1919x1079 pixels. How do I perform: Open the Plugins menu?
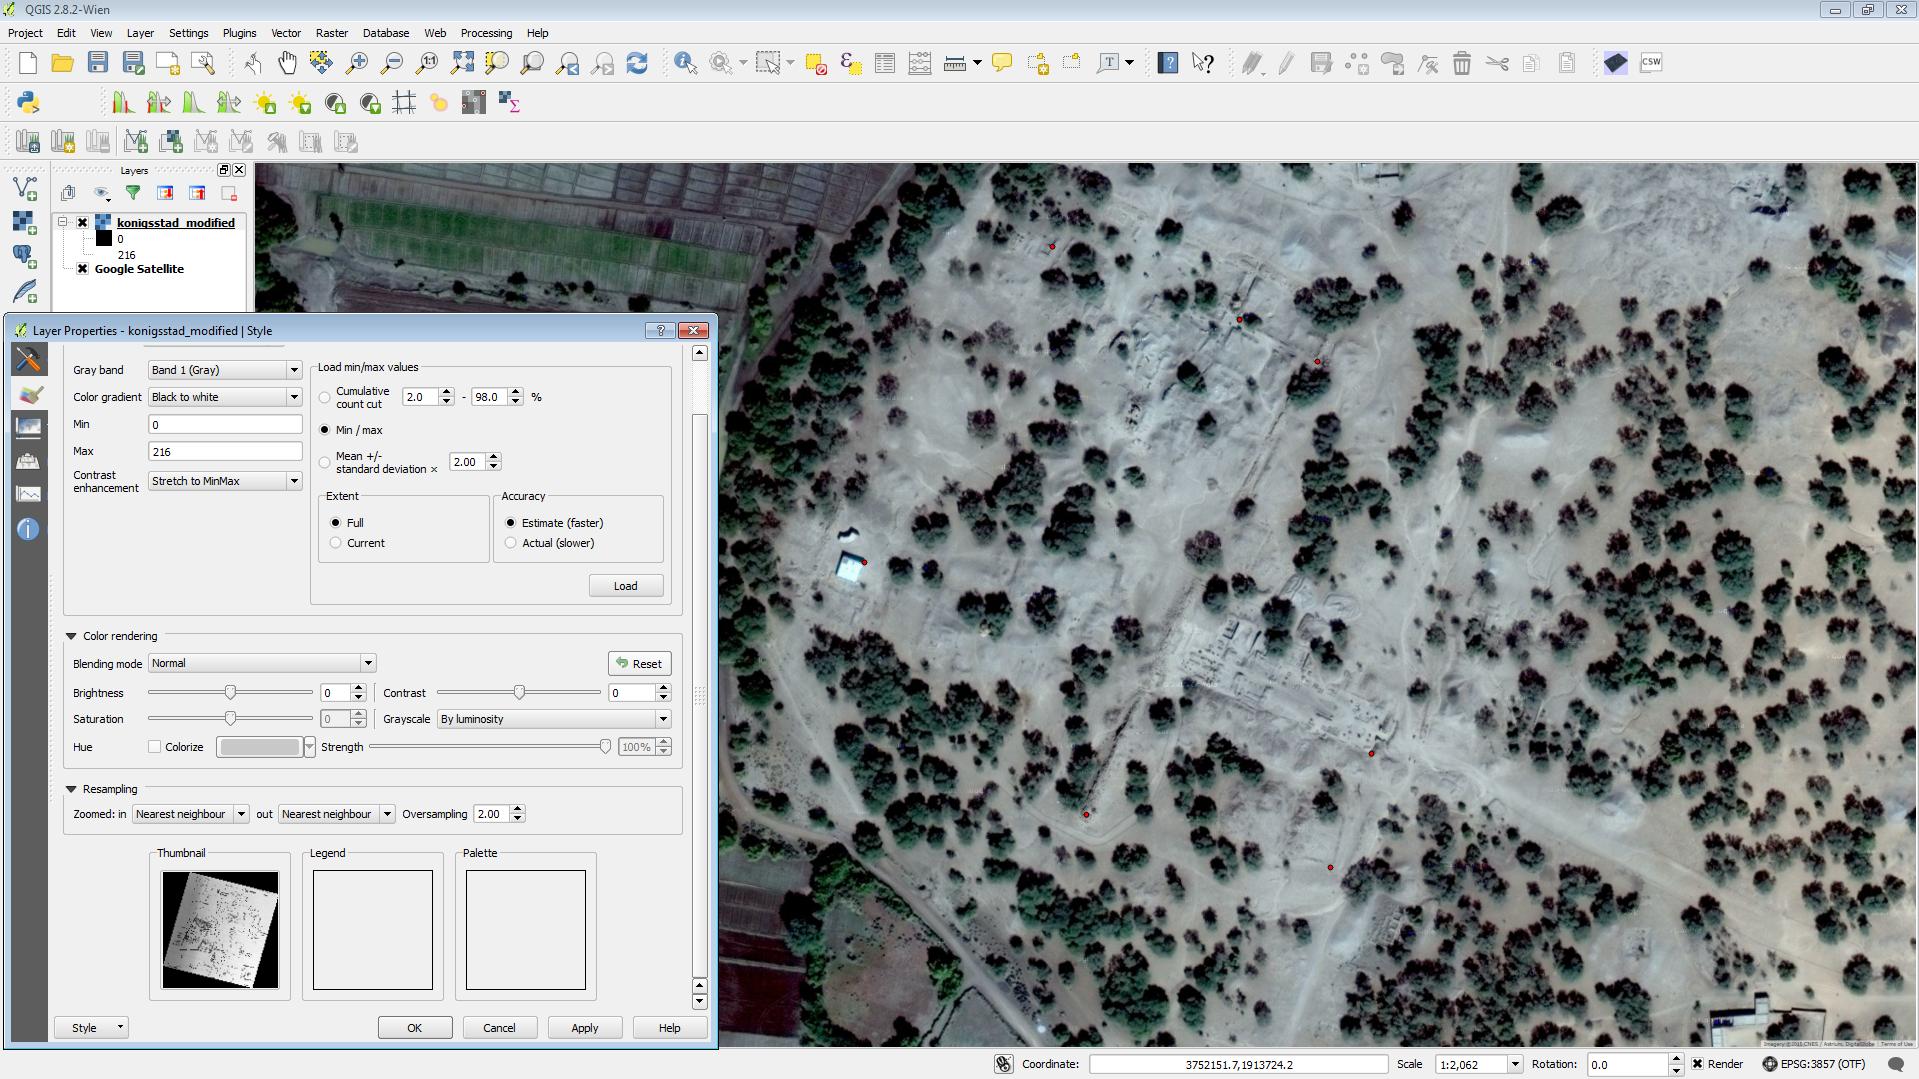239,33
